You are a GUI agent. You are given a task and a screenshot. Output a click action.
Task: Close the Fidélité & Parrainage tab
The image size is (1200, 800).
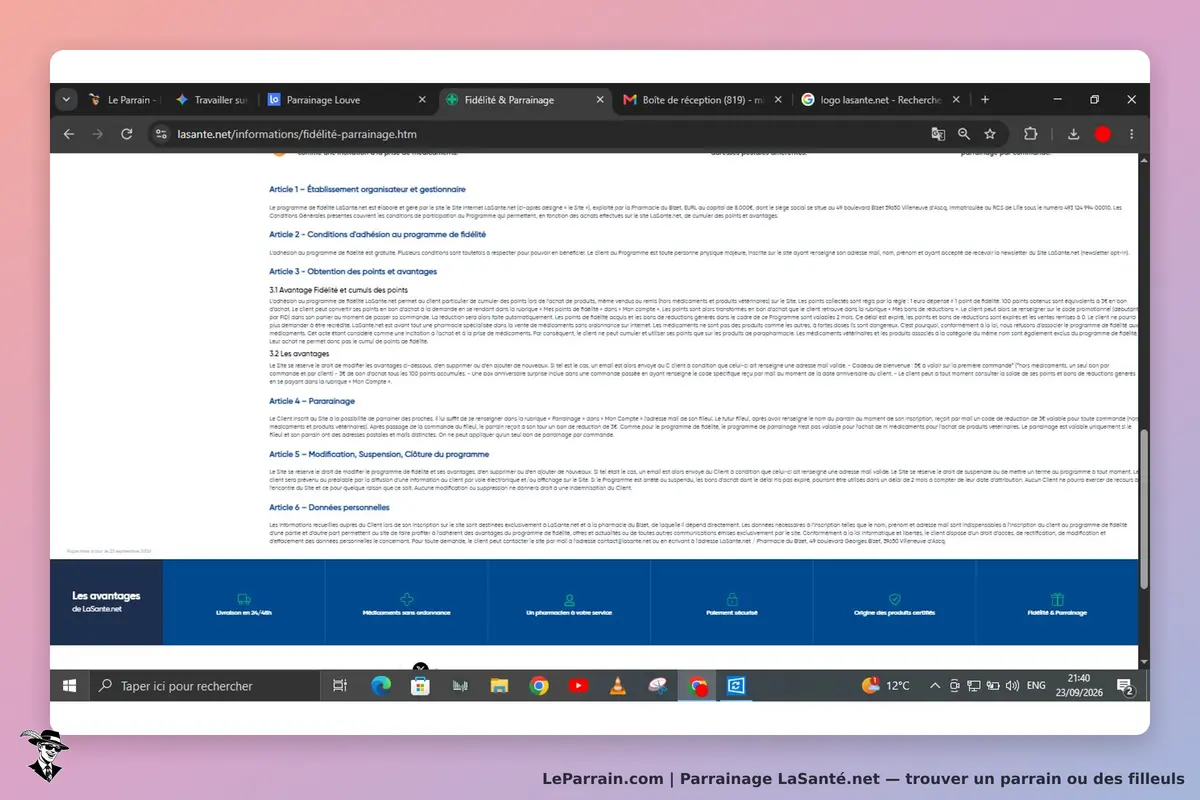point(600,100)
